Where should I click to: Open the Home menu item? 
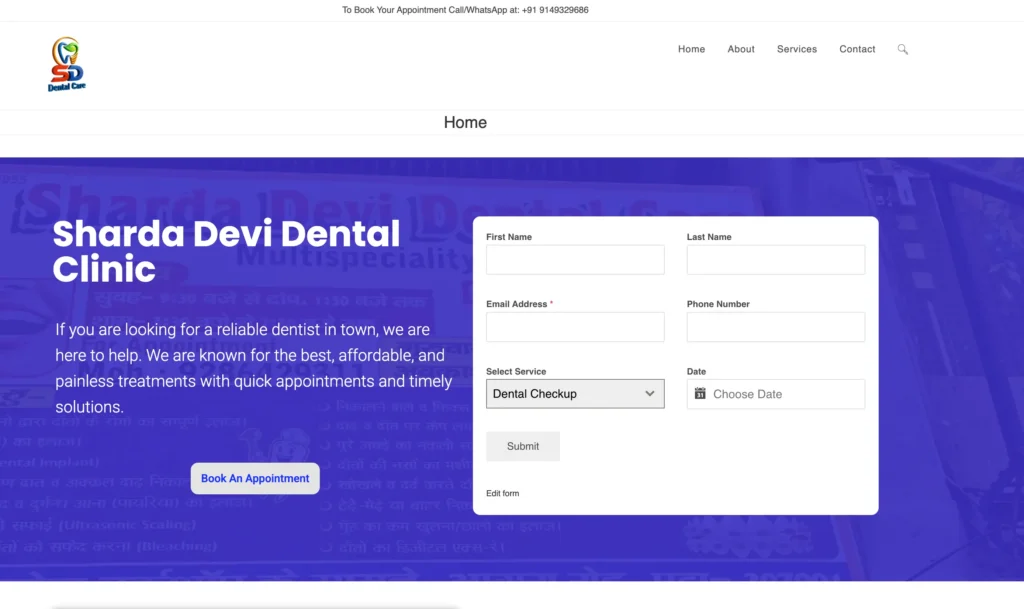coord(691,49)
